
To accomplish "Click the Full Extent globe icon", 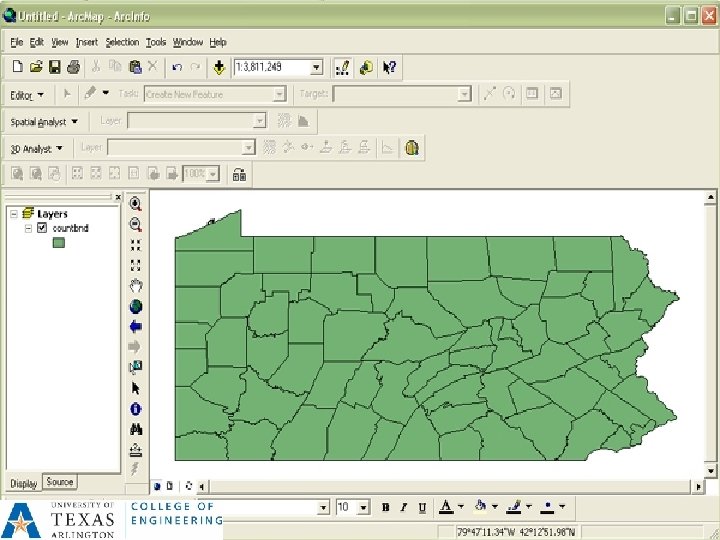I will (135, 306).
